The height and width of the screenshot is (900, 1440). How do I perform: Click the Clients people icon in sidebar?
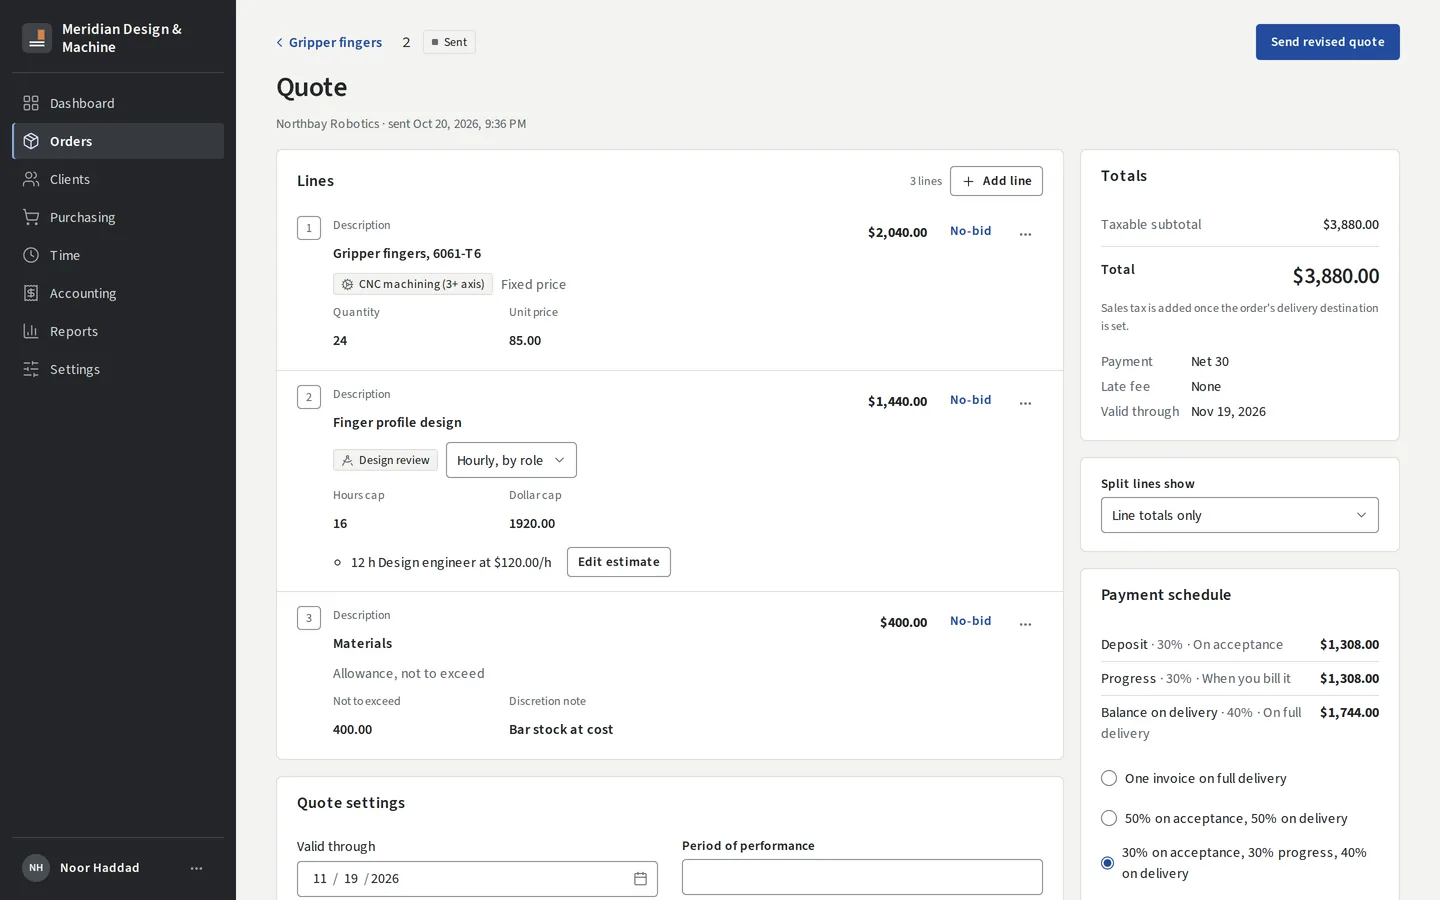click(x=31, y=179)
